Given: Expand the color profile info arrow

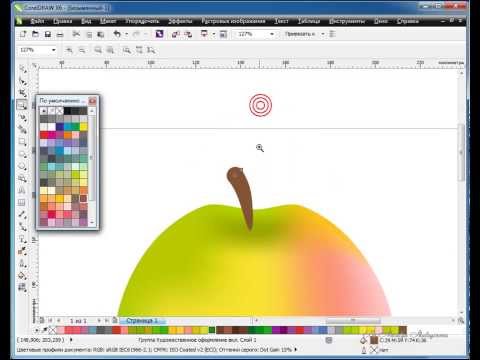Looking at the screenshot, I should coord(295,349).
